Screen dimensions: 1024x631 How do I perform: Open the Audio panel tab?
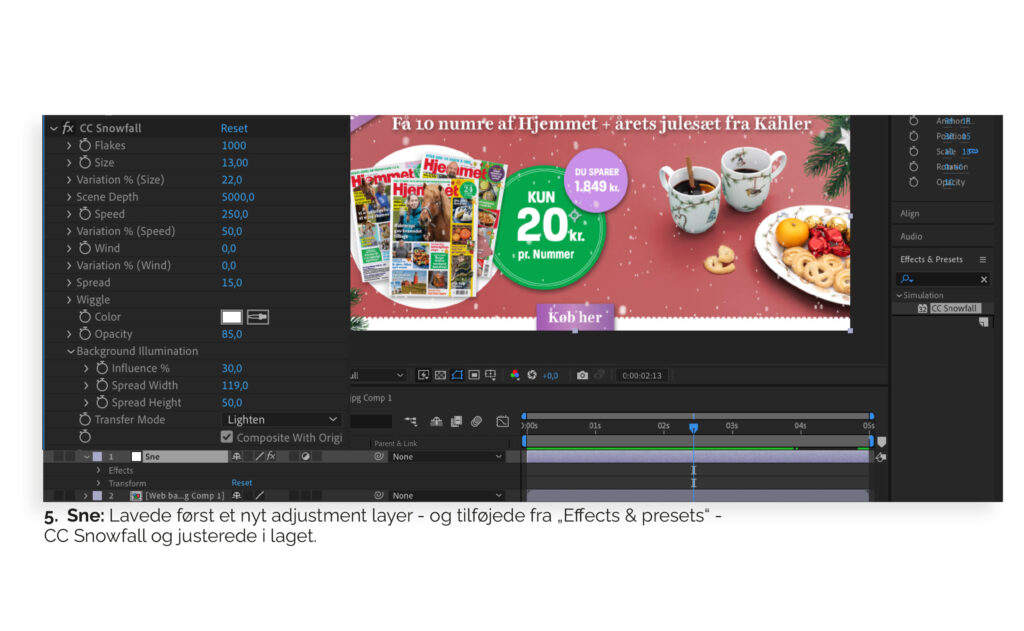(x=911, y=236)
